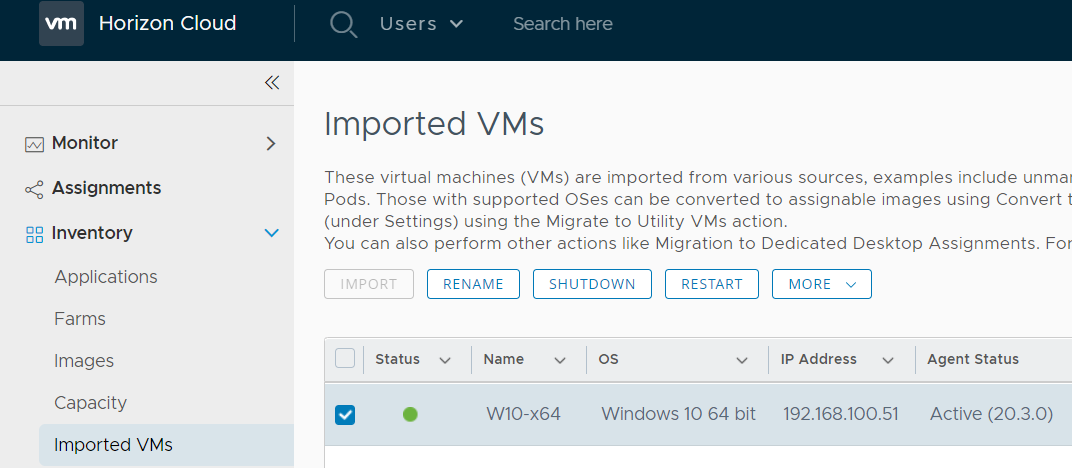Collapse the Inventory section chevron
Image resolution: width=1072 pixels, height=468 pixels.
click(x=270, y=233)
